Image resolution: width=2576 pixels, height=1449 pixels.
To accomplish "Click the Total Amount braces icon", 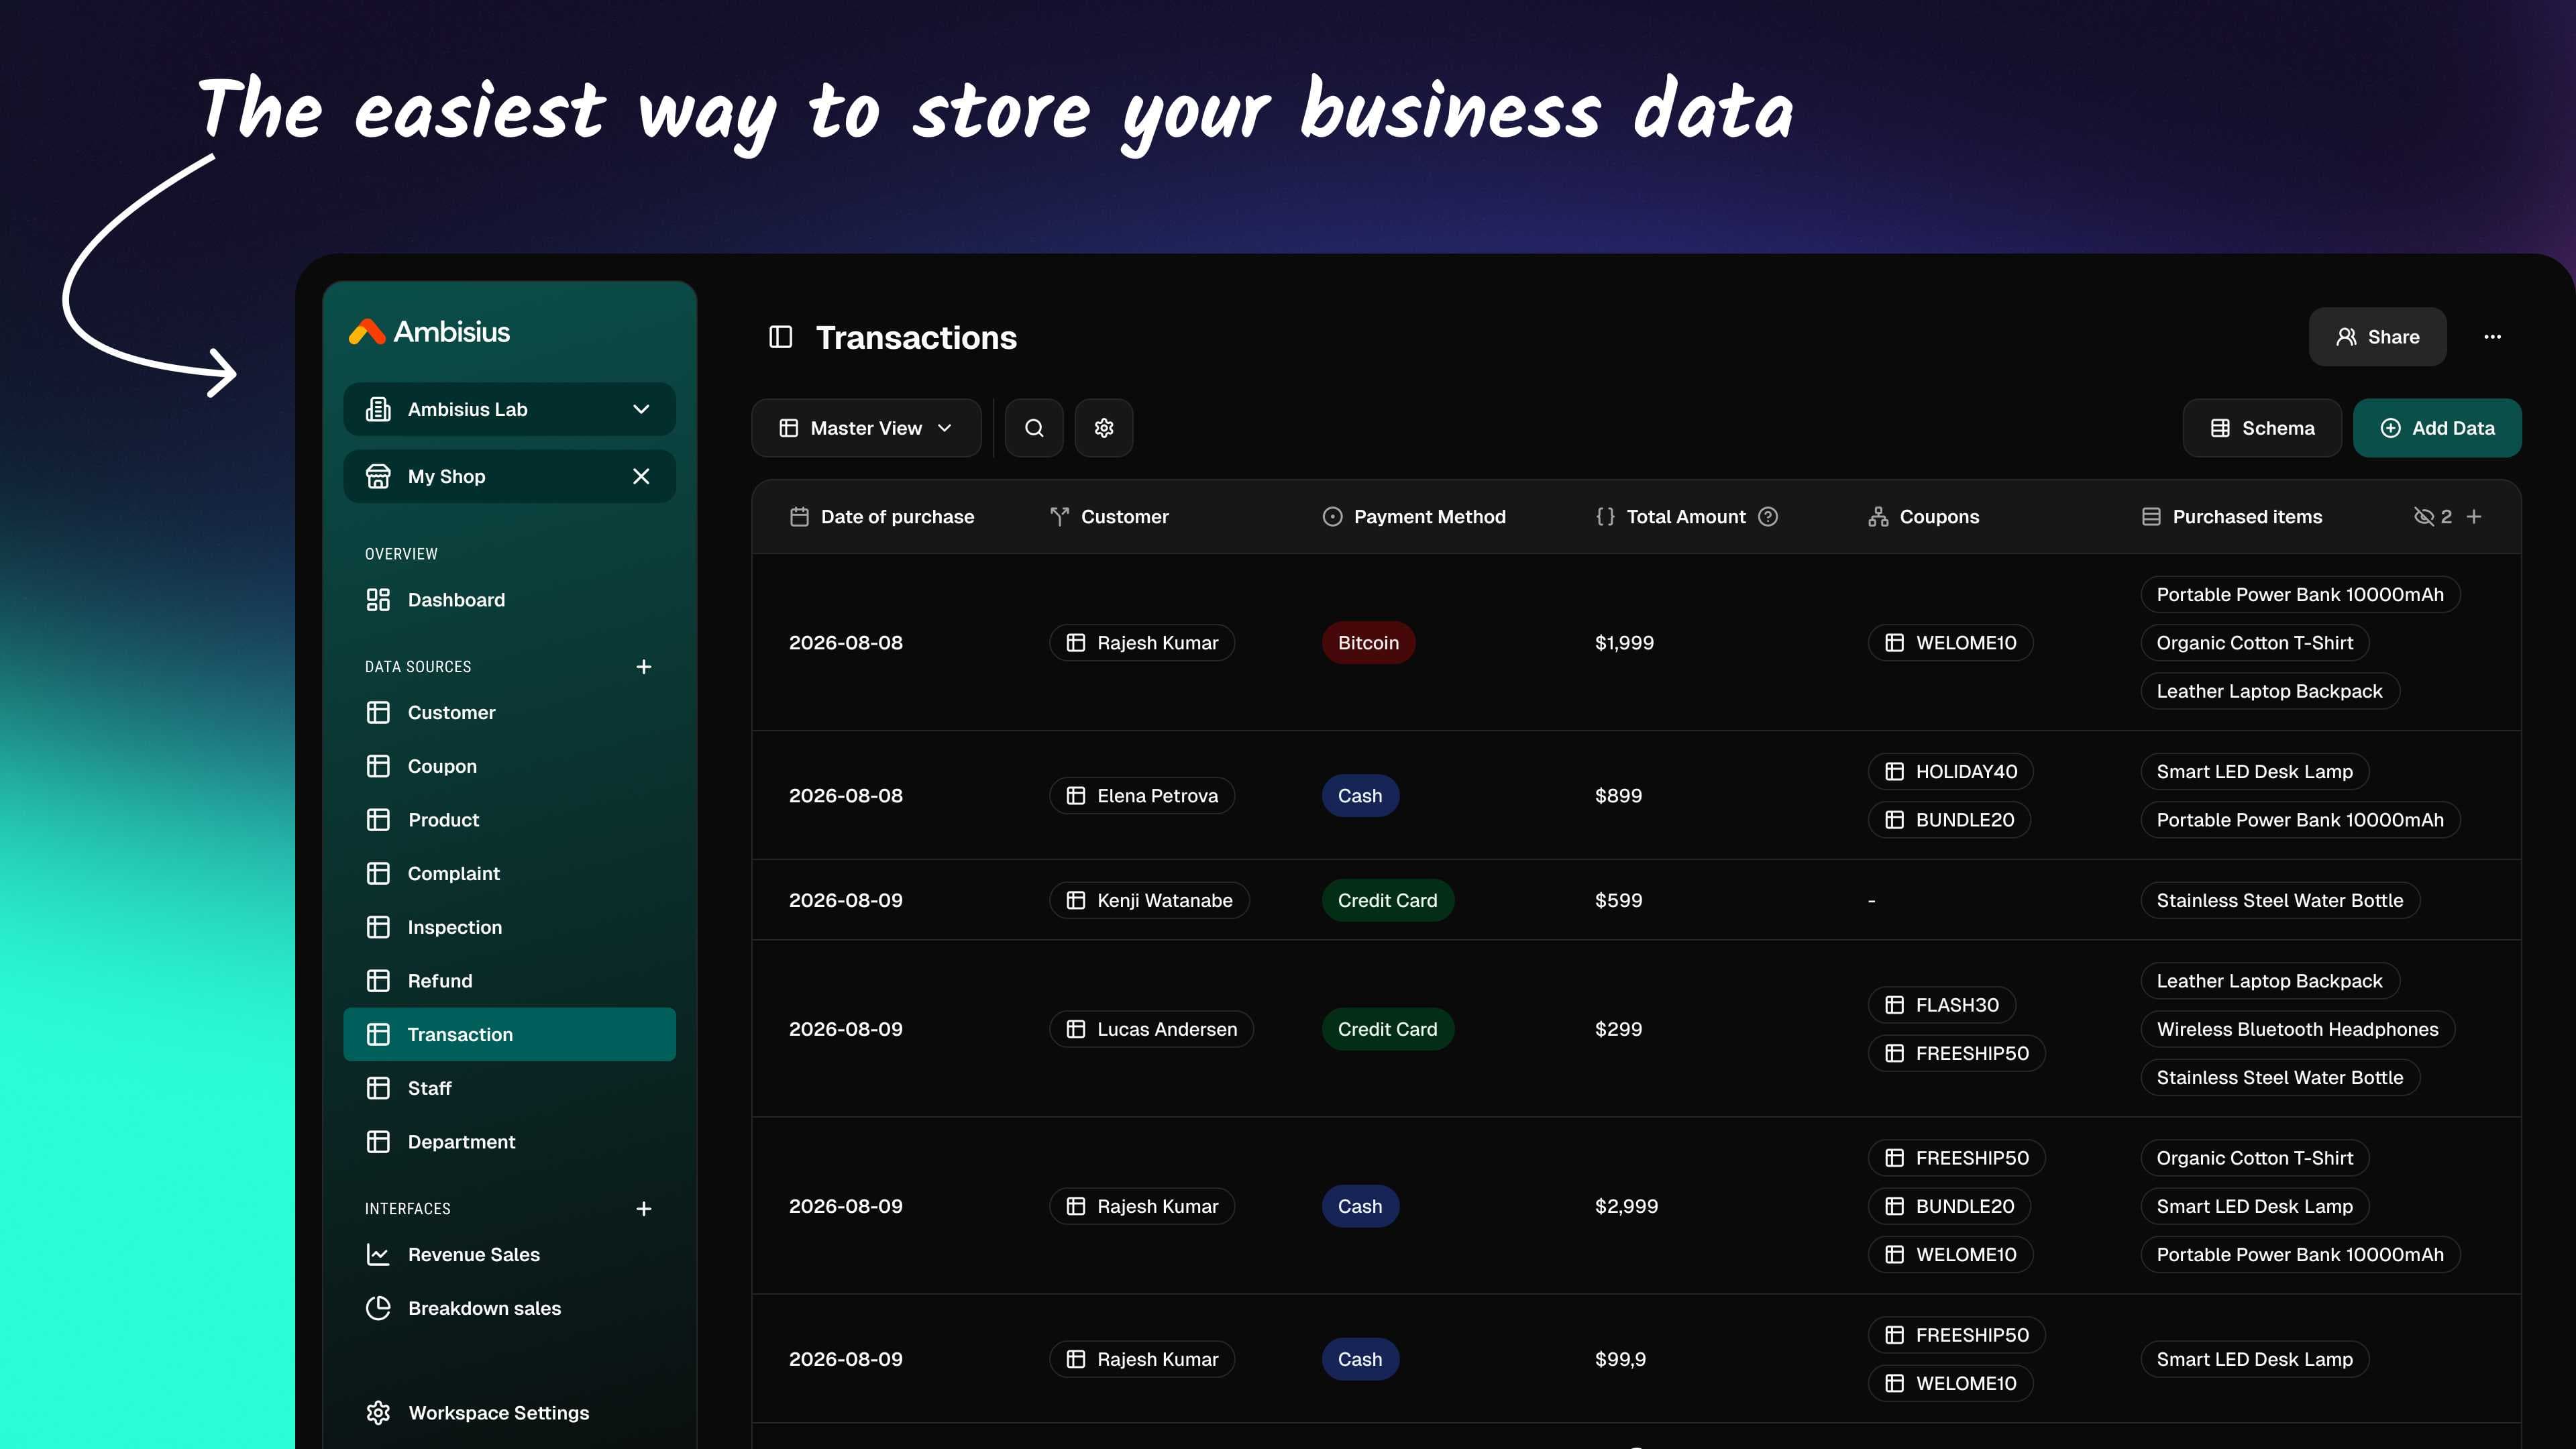I will [x=1605, y=517].
